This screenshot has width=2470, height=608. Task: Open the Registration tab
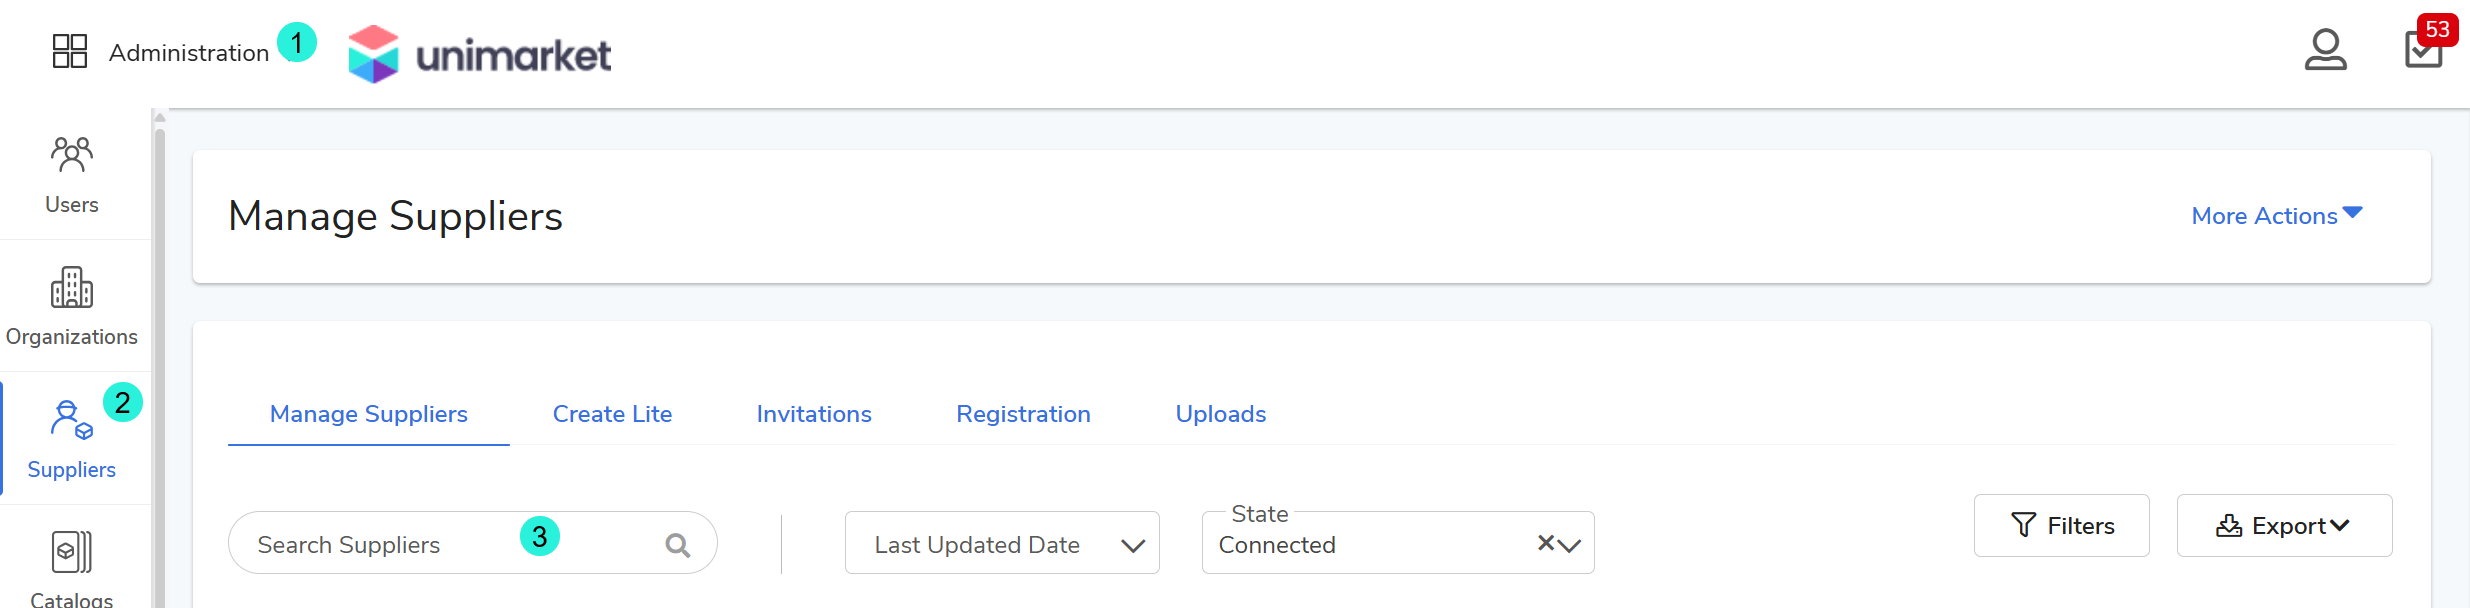point(1023,414)
